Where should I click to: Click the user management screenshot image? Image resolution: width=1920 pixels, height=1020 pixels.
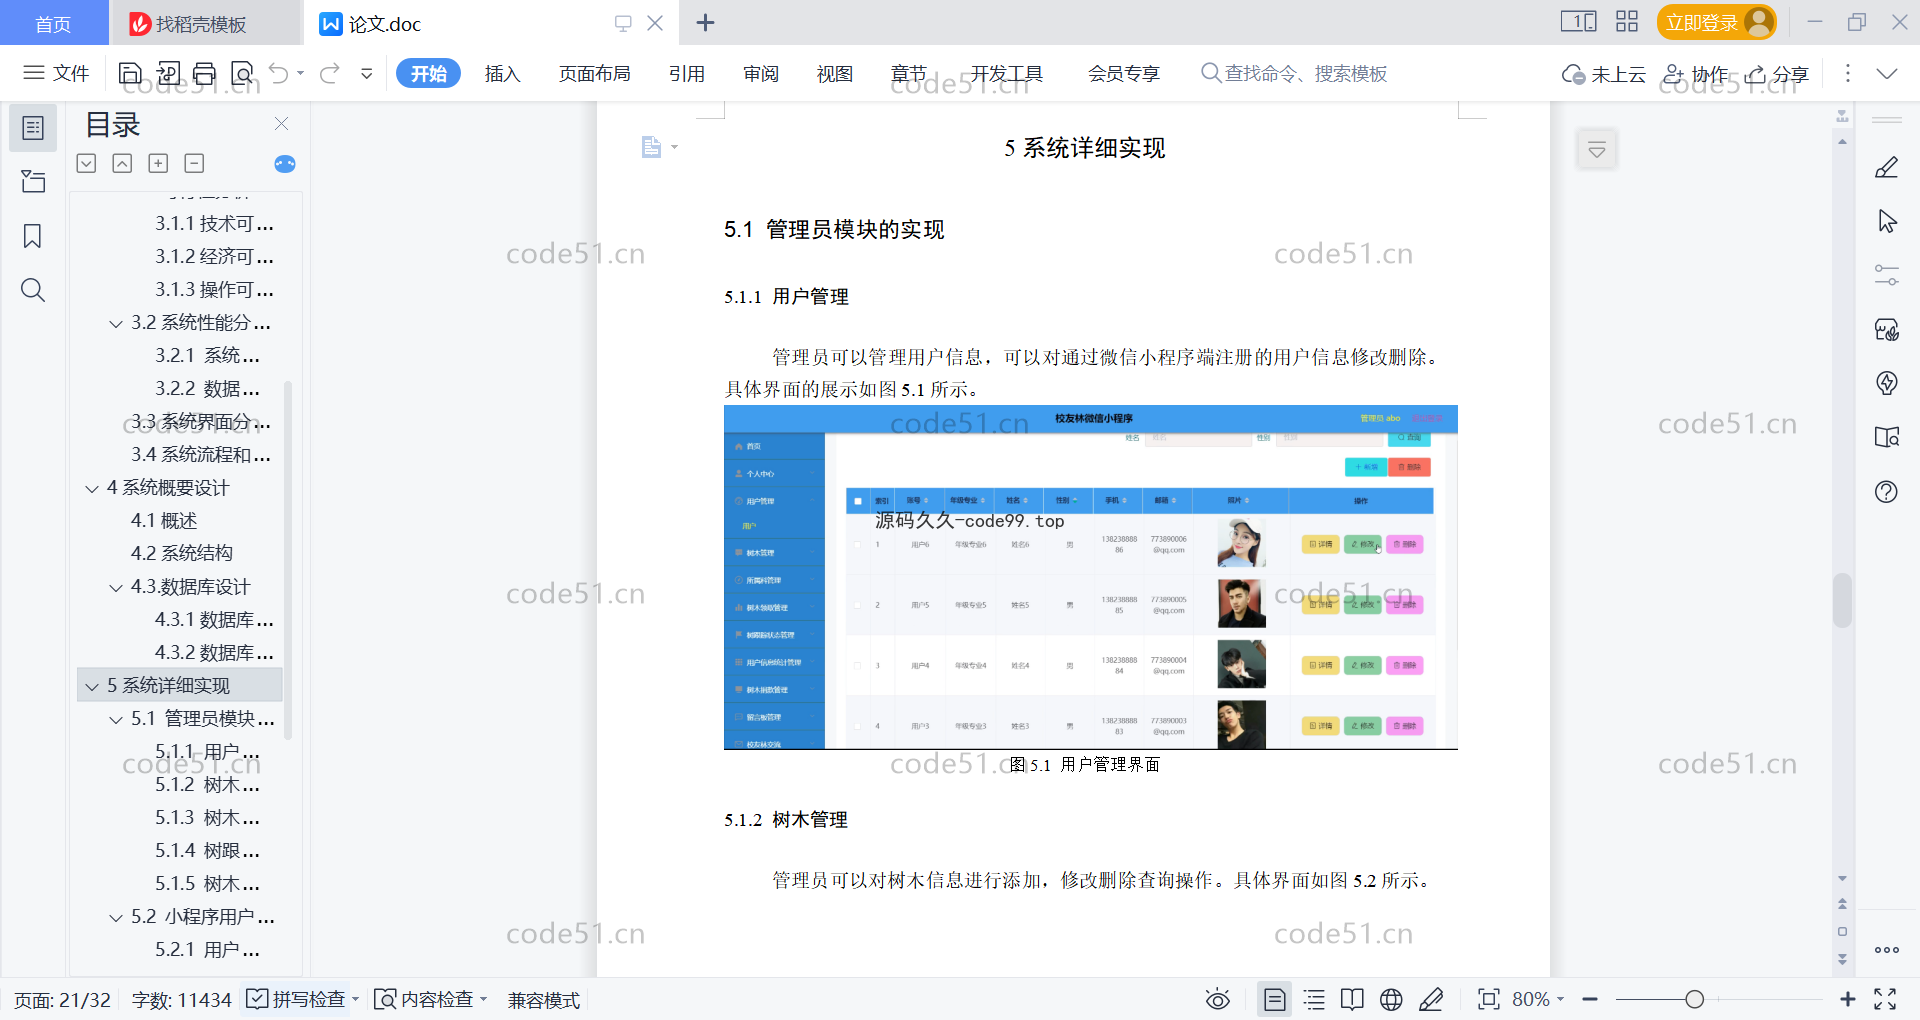1090,577
